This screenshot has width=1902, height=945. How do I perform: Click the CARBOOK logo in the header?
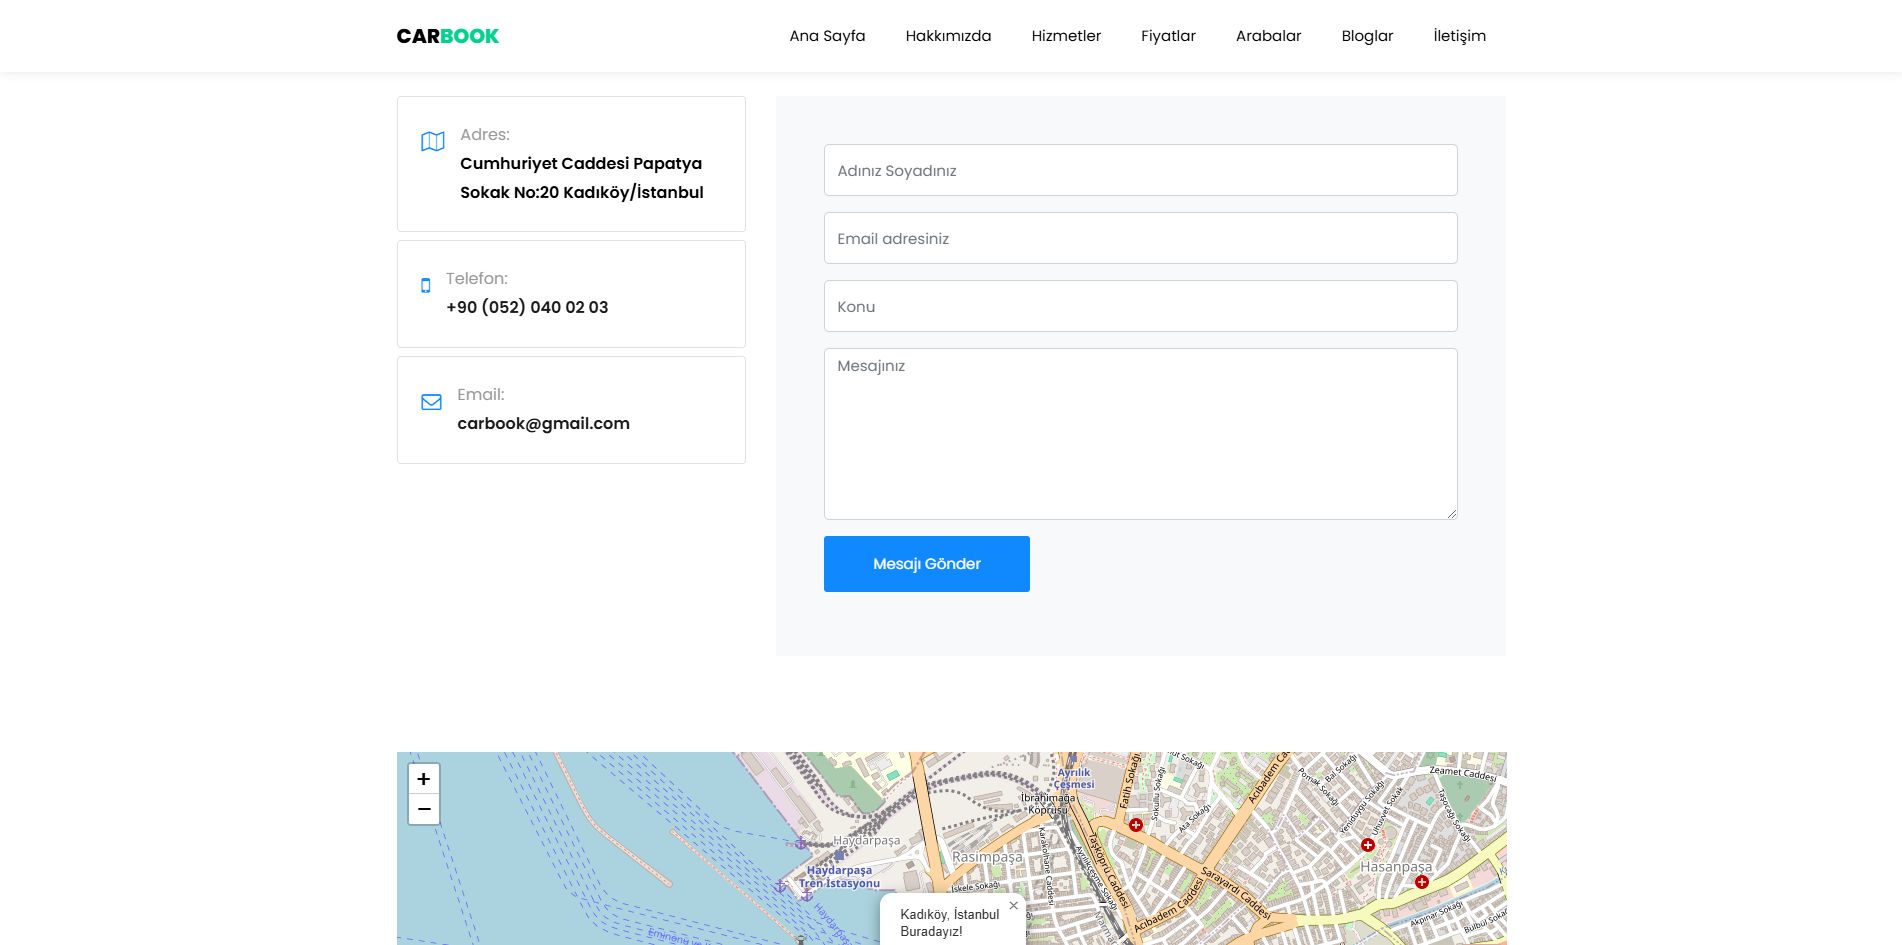coord(447,35)
